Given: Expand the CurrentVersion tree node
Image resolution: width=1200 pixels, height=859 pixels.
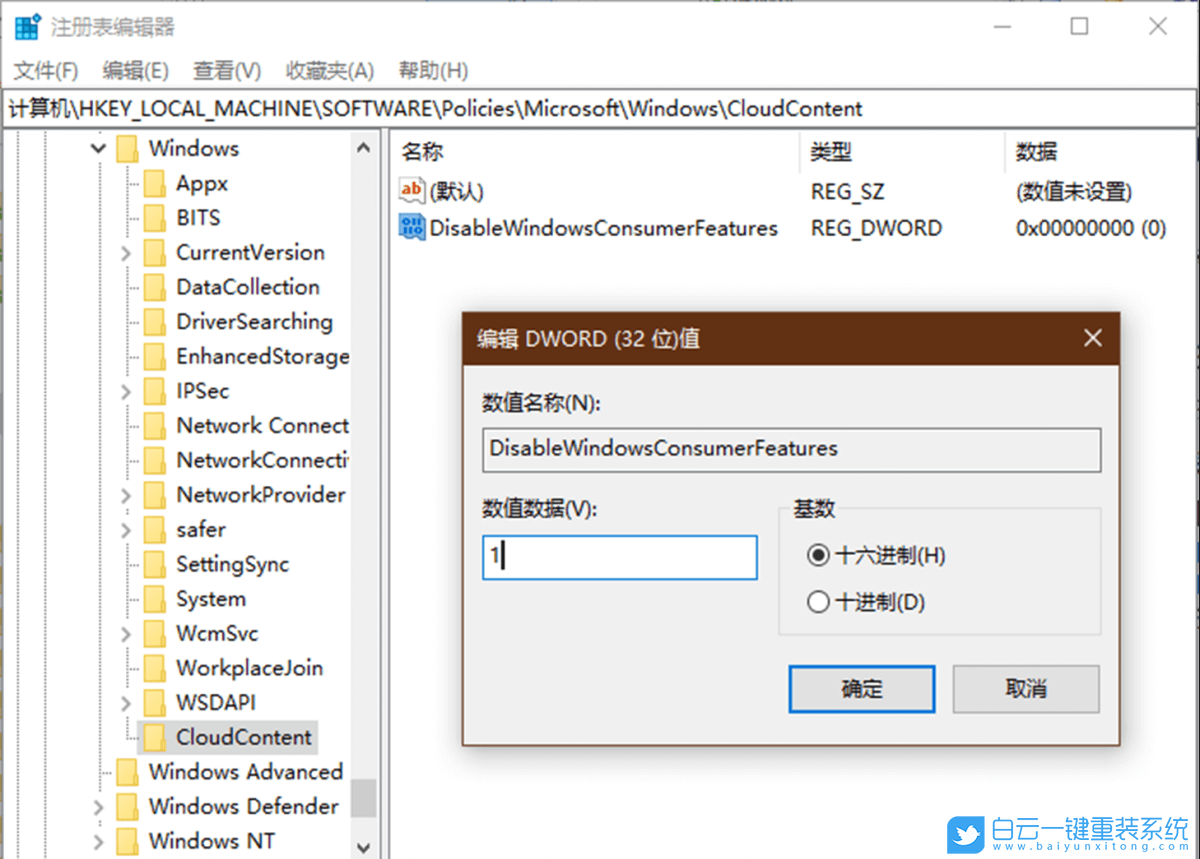Looking at the screenshot, I should (x=125, y=252).
